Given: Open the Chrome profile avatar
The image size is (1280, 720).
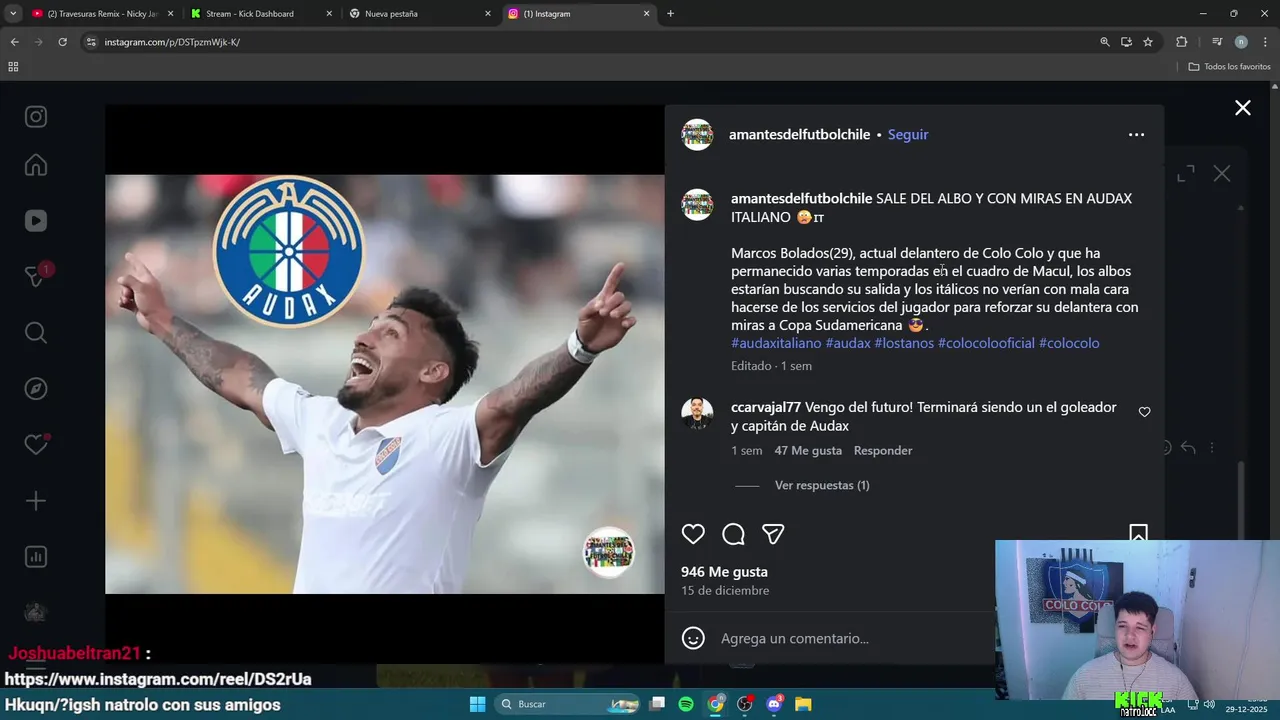Looking at the screenshot, I should click(1241, 42).
